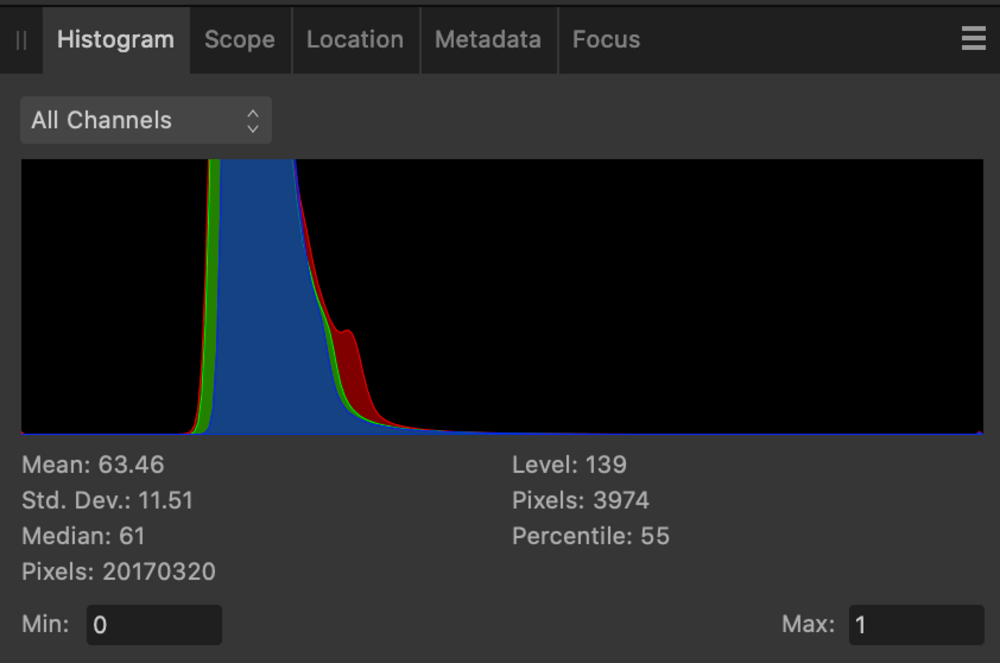Image resolution: width=1000 pixels, height=663 pixels.
Task: Focus the Max input field
Action: tap(916, 625)
